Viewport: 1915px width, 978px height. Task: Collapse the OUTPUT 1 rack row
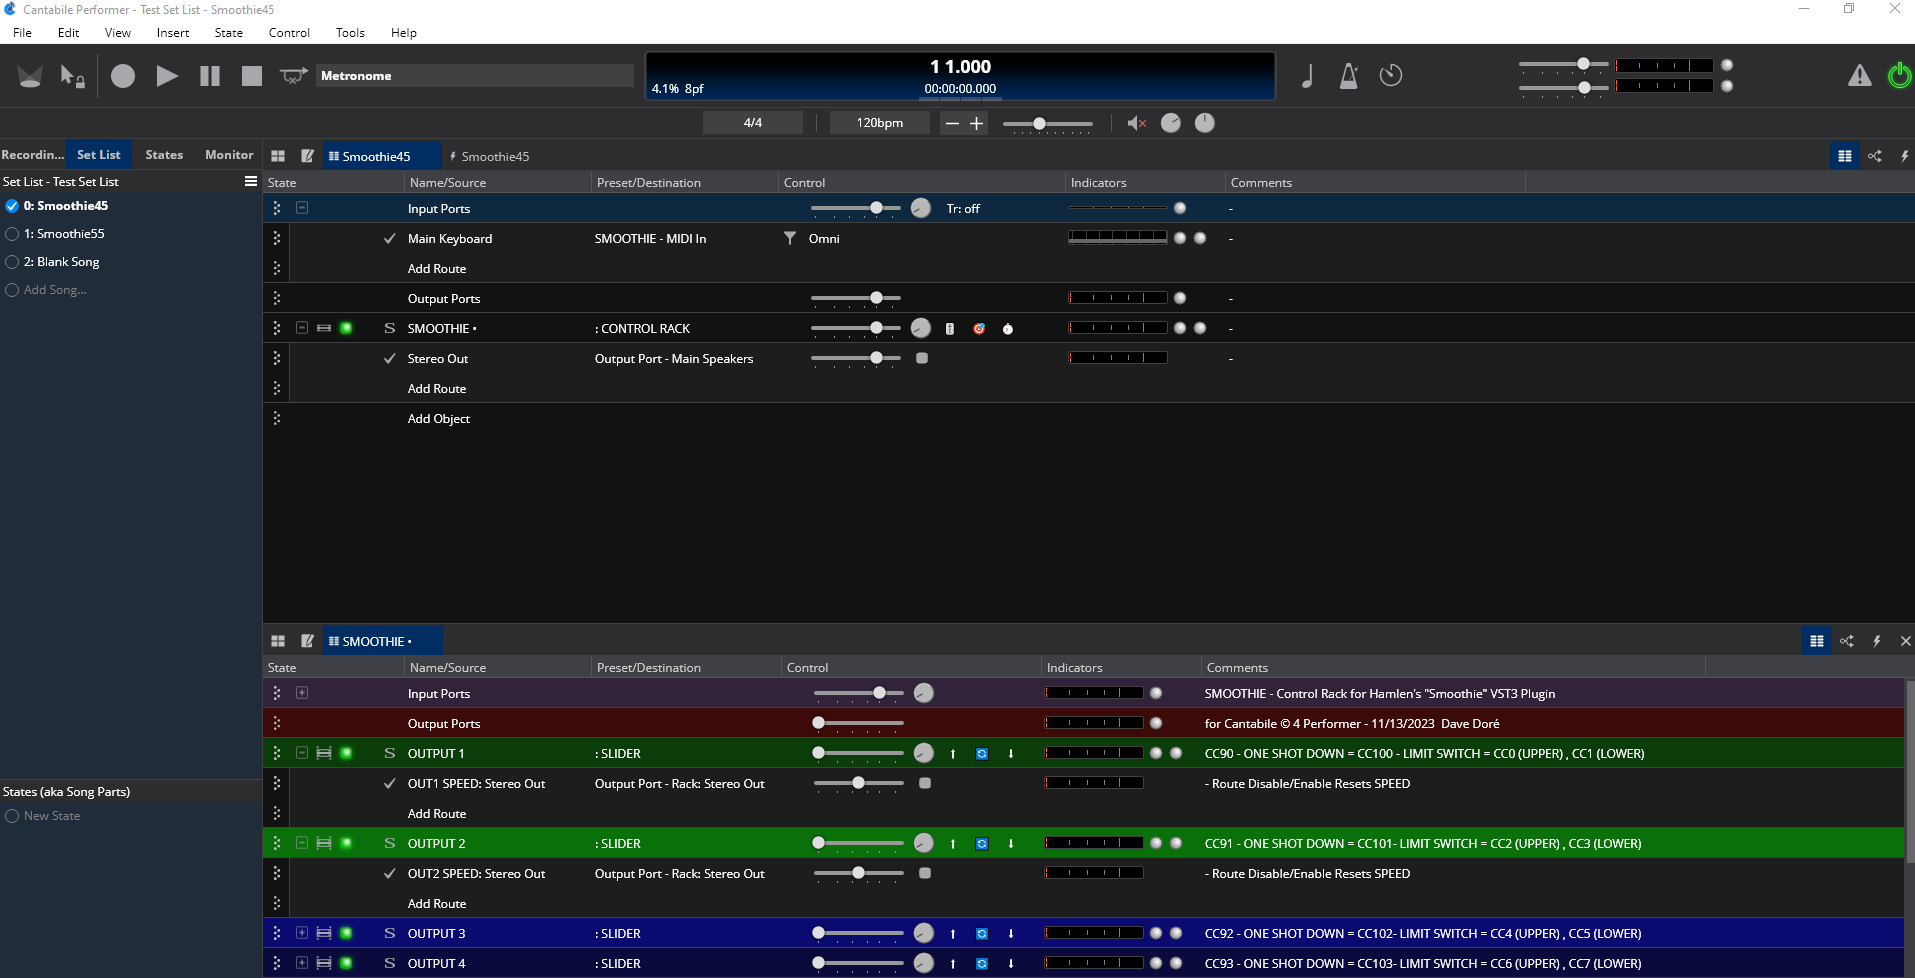302,753
